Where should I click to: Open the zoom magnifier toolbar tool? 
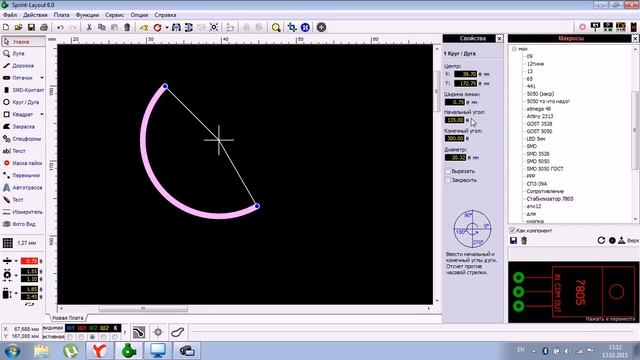pyautogui.click(x=276, y=27)
